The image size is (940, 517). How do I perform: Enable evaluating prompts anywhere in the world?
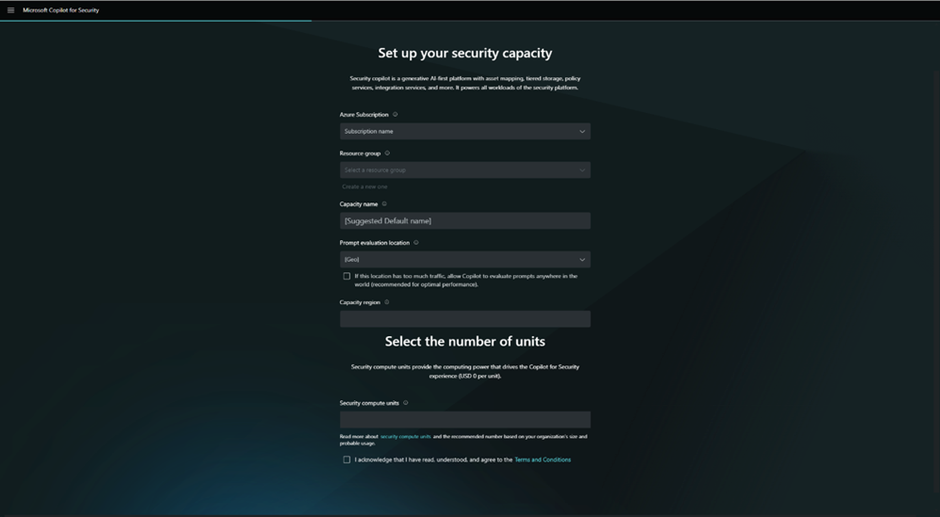coord(347,276)
